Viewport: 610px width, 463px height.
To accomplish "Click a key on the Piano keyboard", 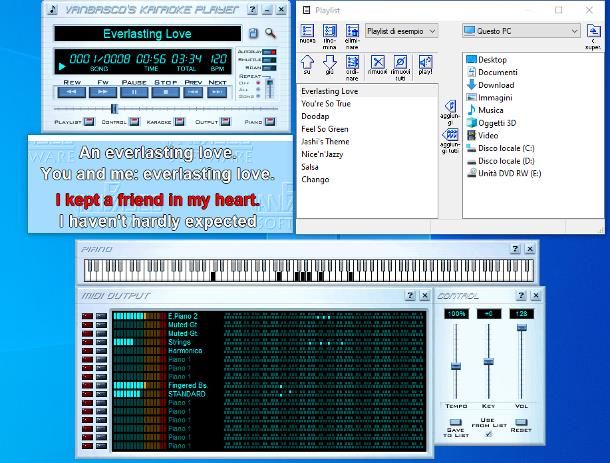I will [309, 270].
